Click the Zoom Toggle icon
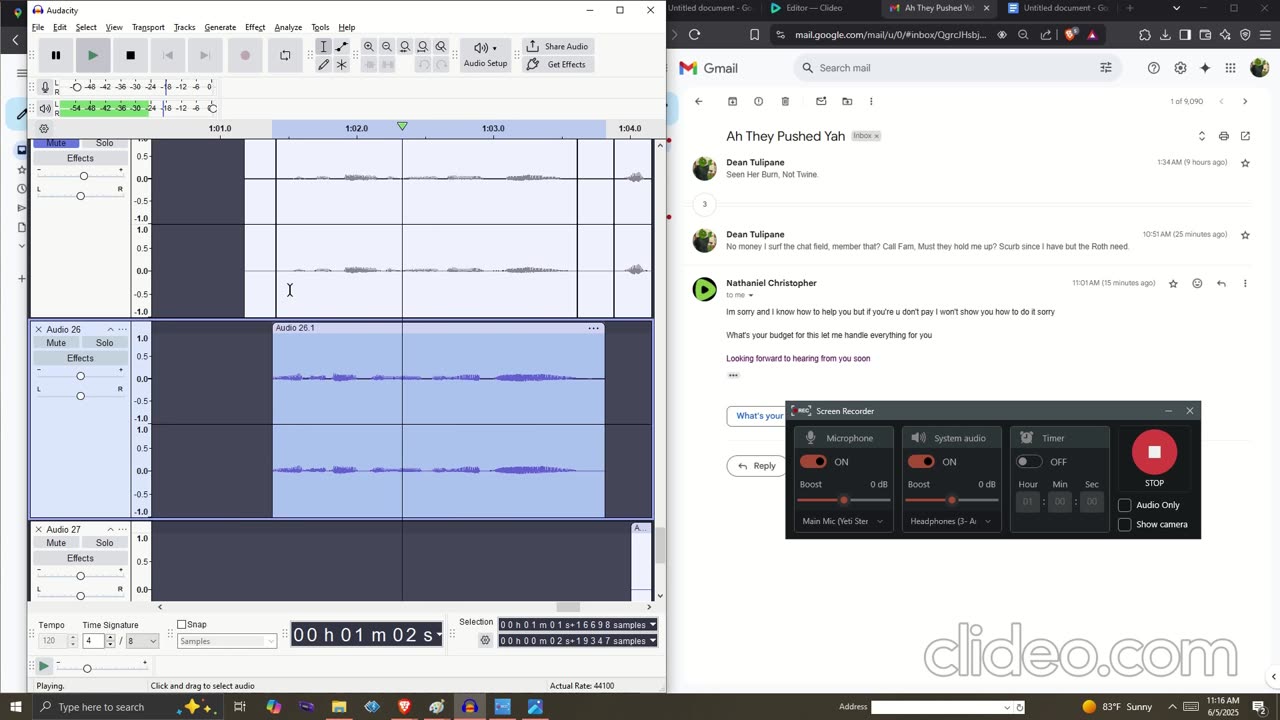1280x720 pixels. [x=441, y=47]
